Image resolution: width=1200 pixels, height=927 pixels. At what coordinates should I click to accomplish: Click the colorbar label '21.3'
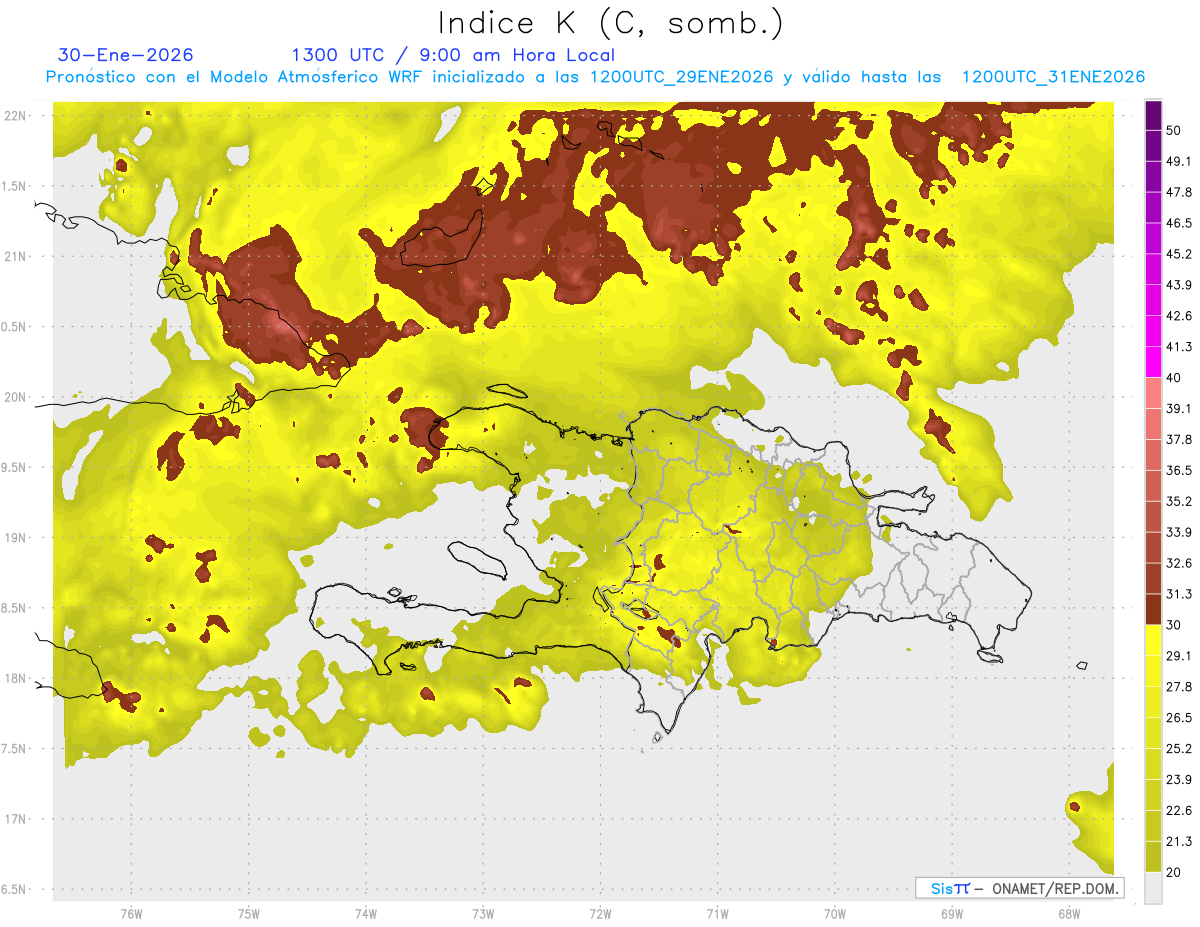click(x=1179, y=841)
